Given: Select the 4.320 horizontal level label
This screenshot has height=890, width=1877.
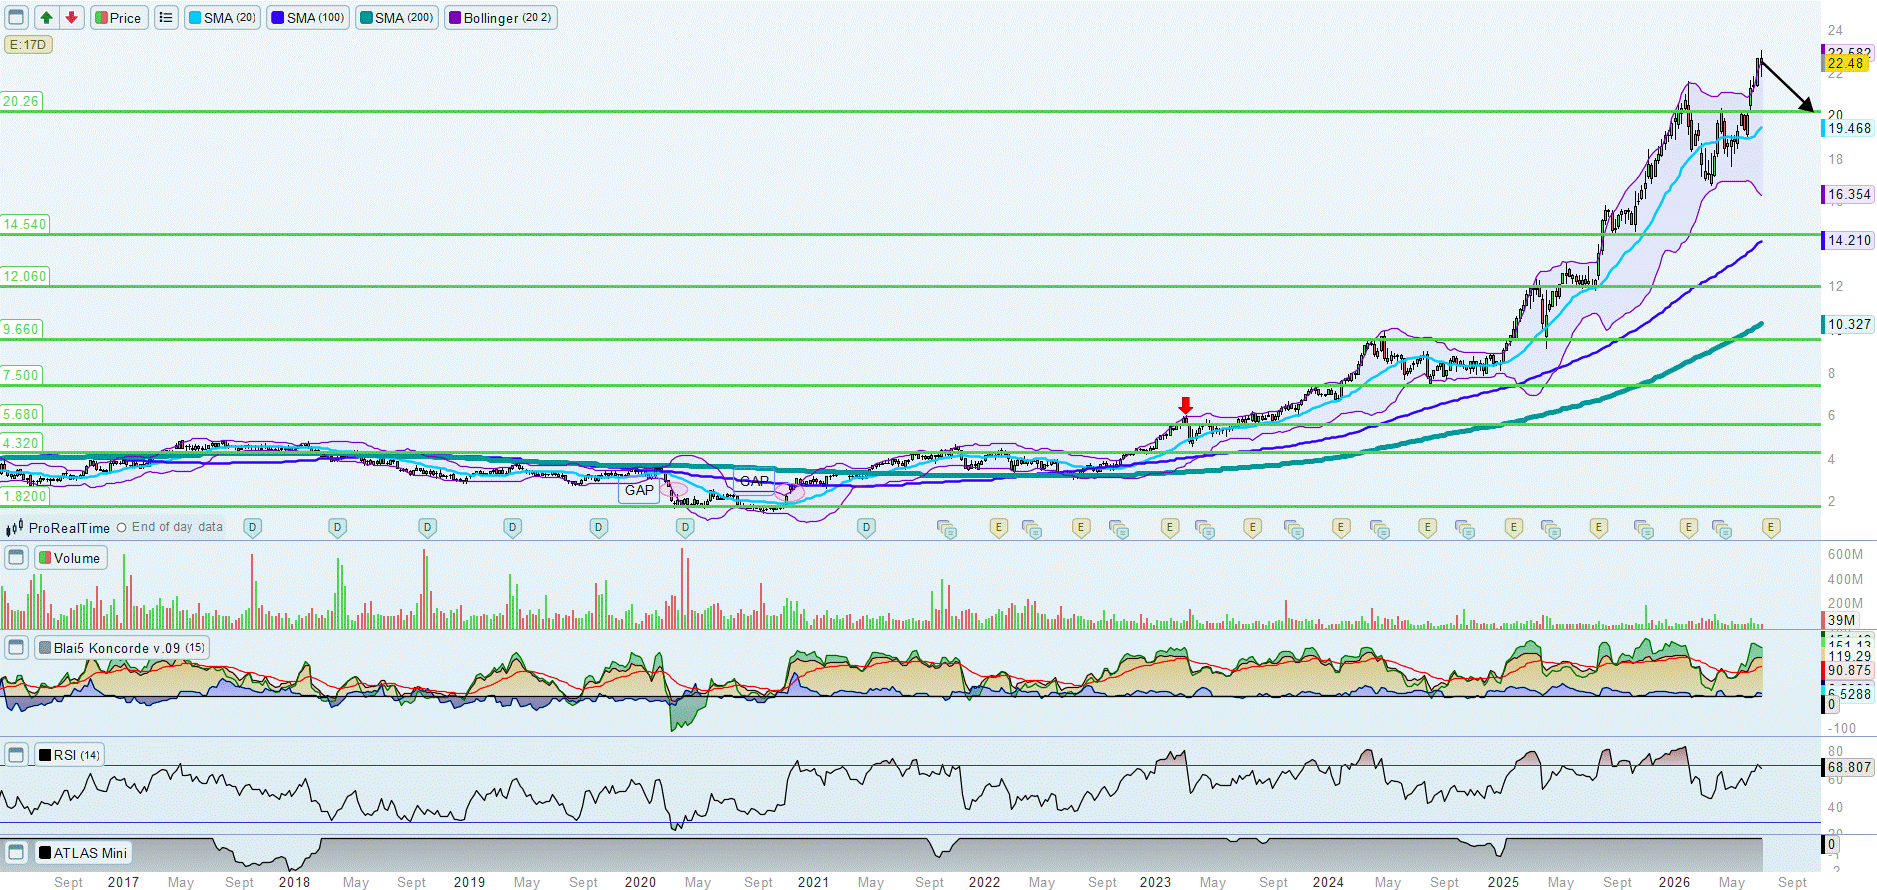Looking at the screenshot, I should pos(21,443).
